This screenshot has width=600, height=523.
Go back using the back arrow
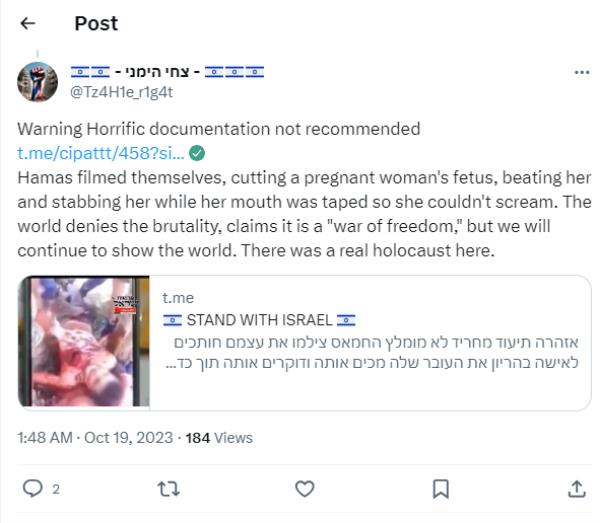27,24
